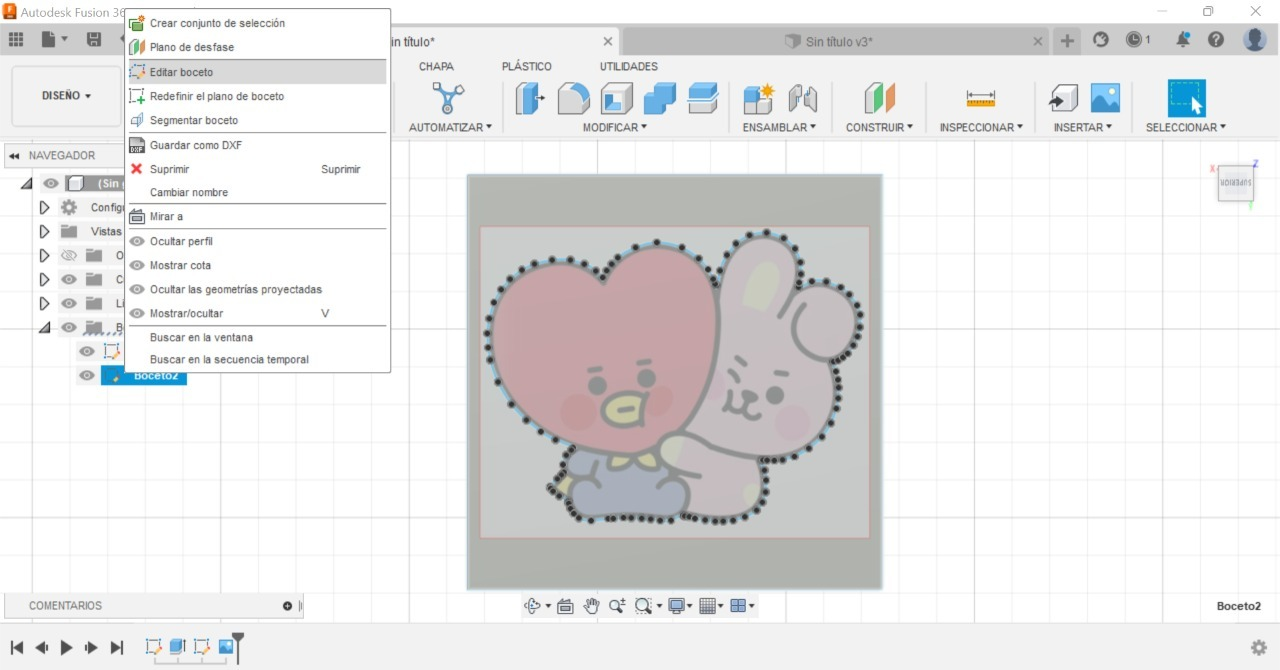Select the Pan hand tool
Viewport: 1280px width, 670px height.
[591, 605]
